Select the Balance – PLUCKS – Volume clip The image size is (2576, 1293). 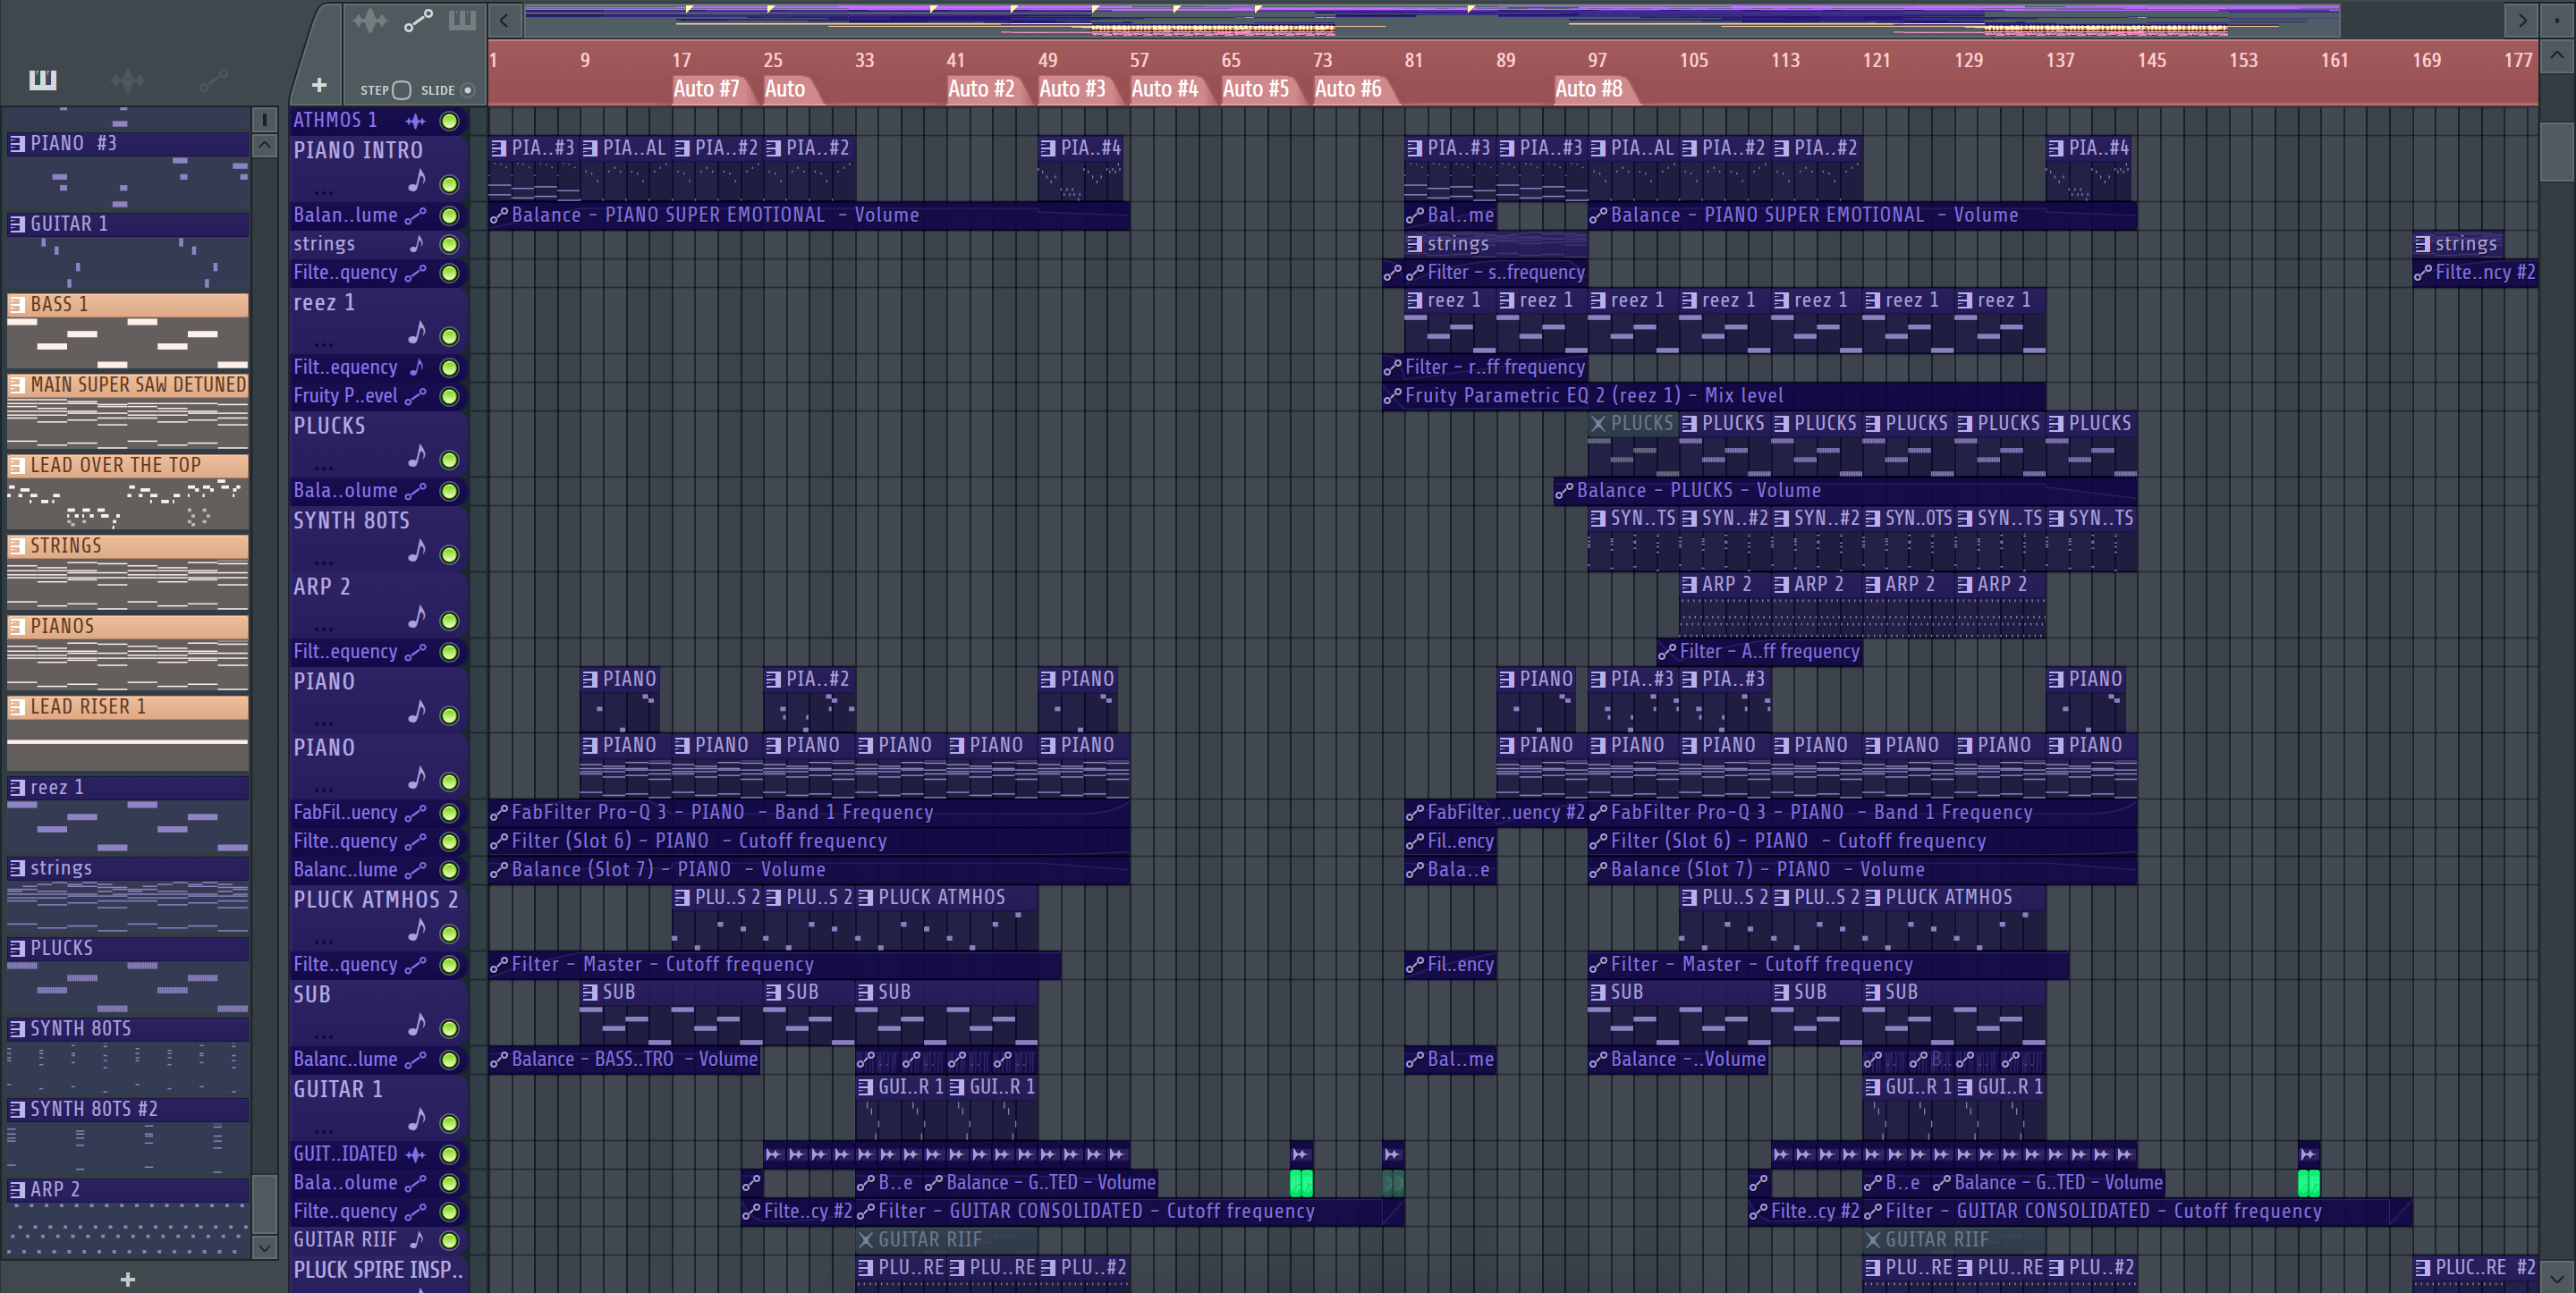click(1844, 491)
